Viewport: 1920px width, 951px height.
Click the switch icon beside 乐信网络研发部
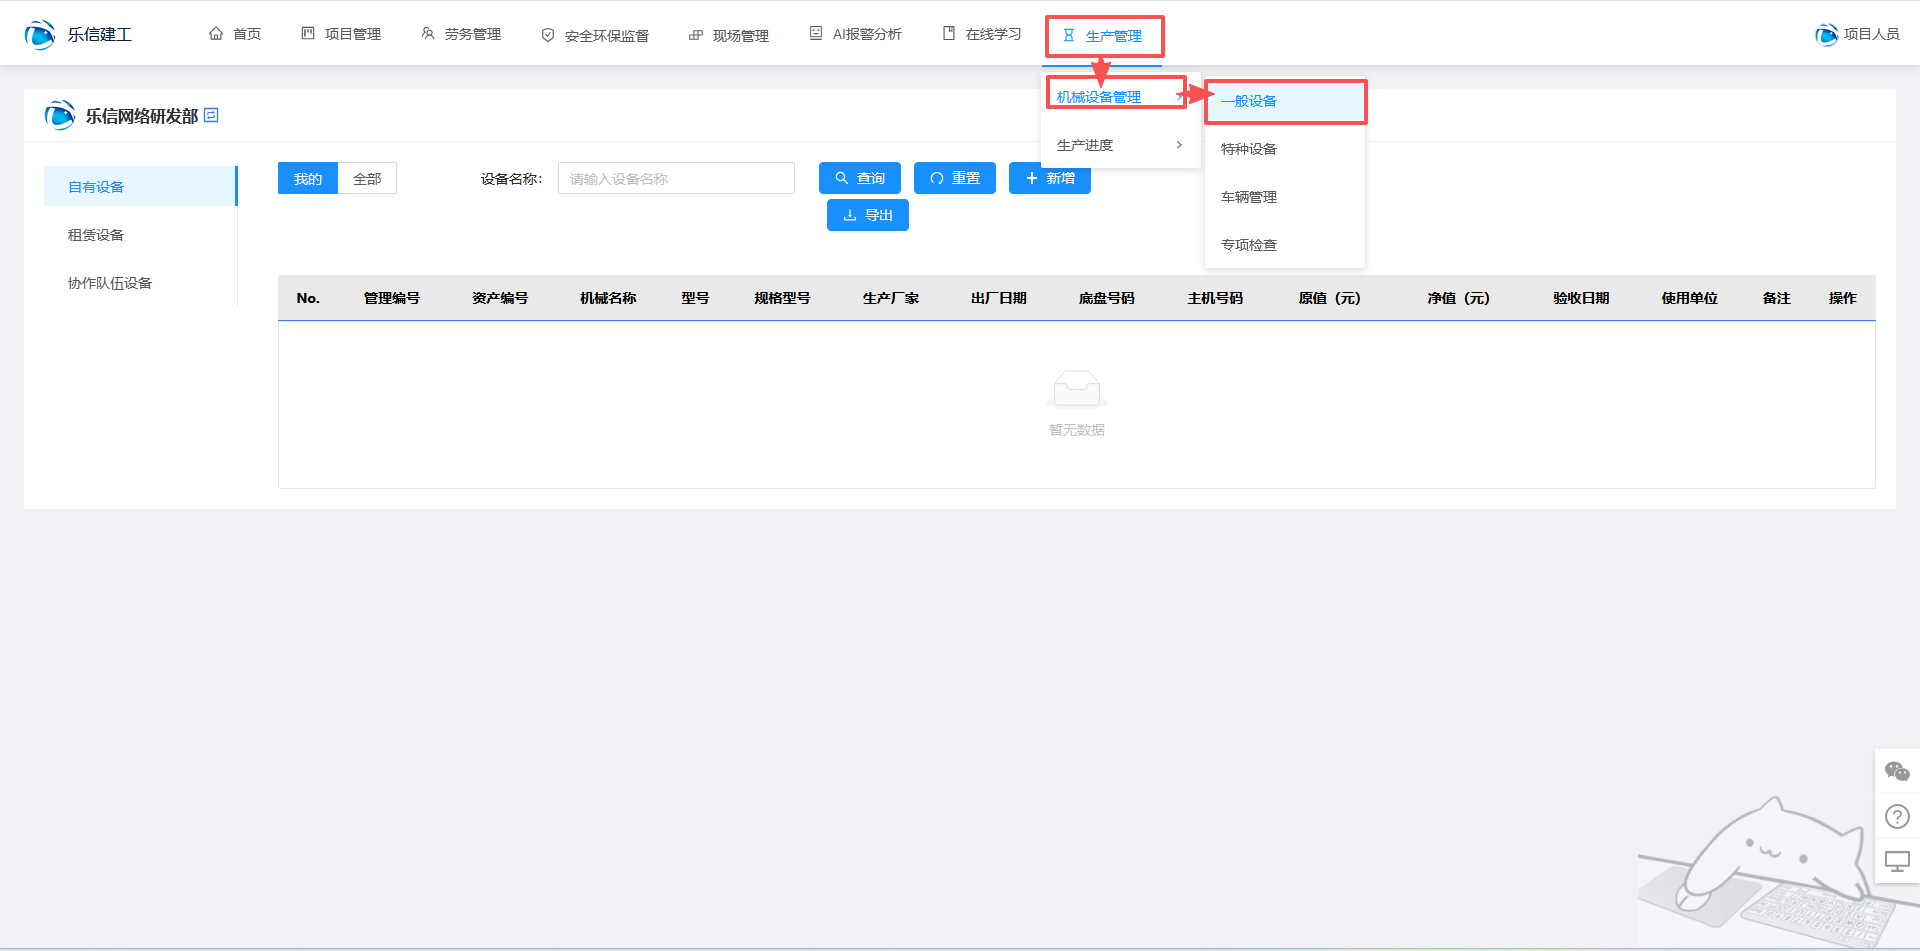pyautogui.click(x=211, y=116)
